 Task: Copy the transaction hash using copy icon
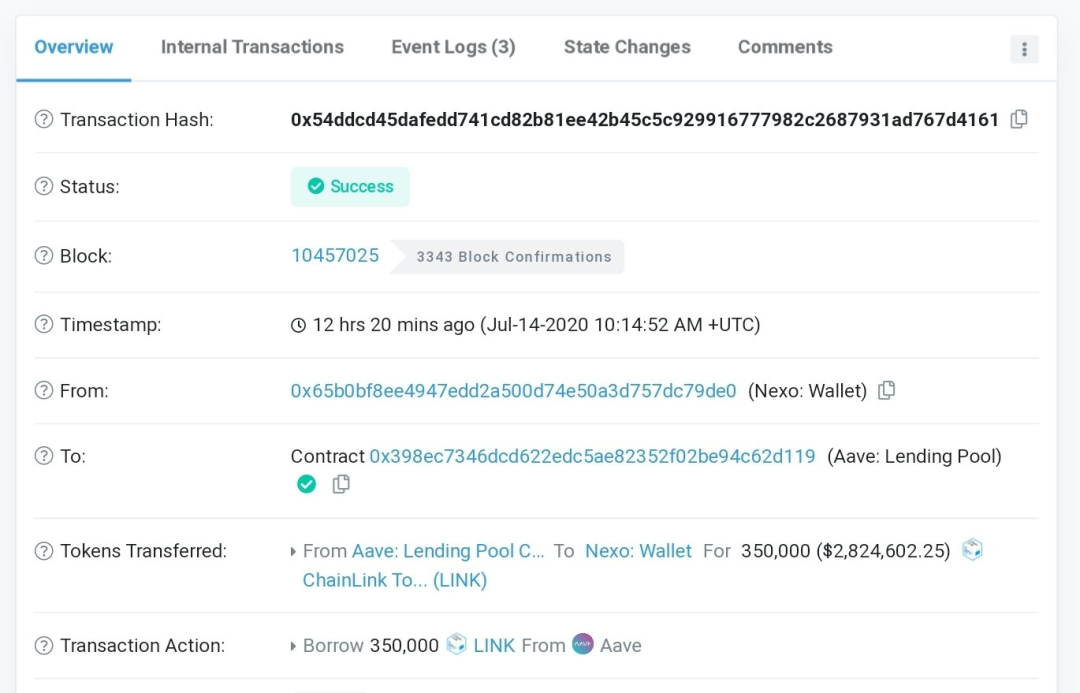pos(1019,119)
